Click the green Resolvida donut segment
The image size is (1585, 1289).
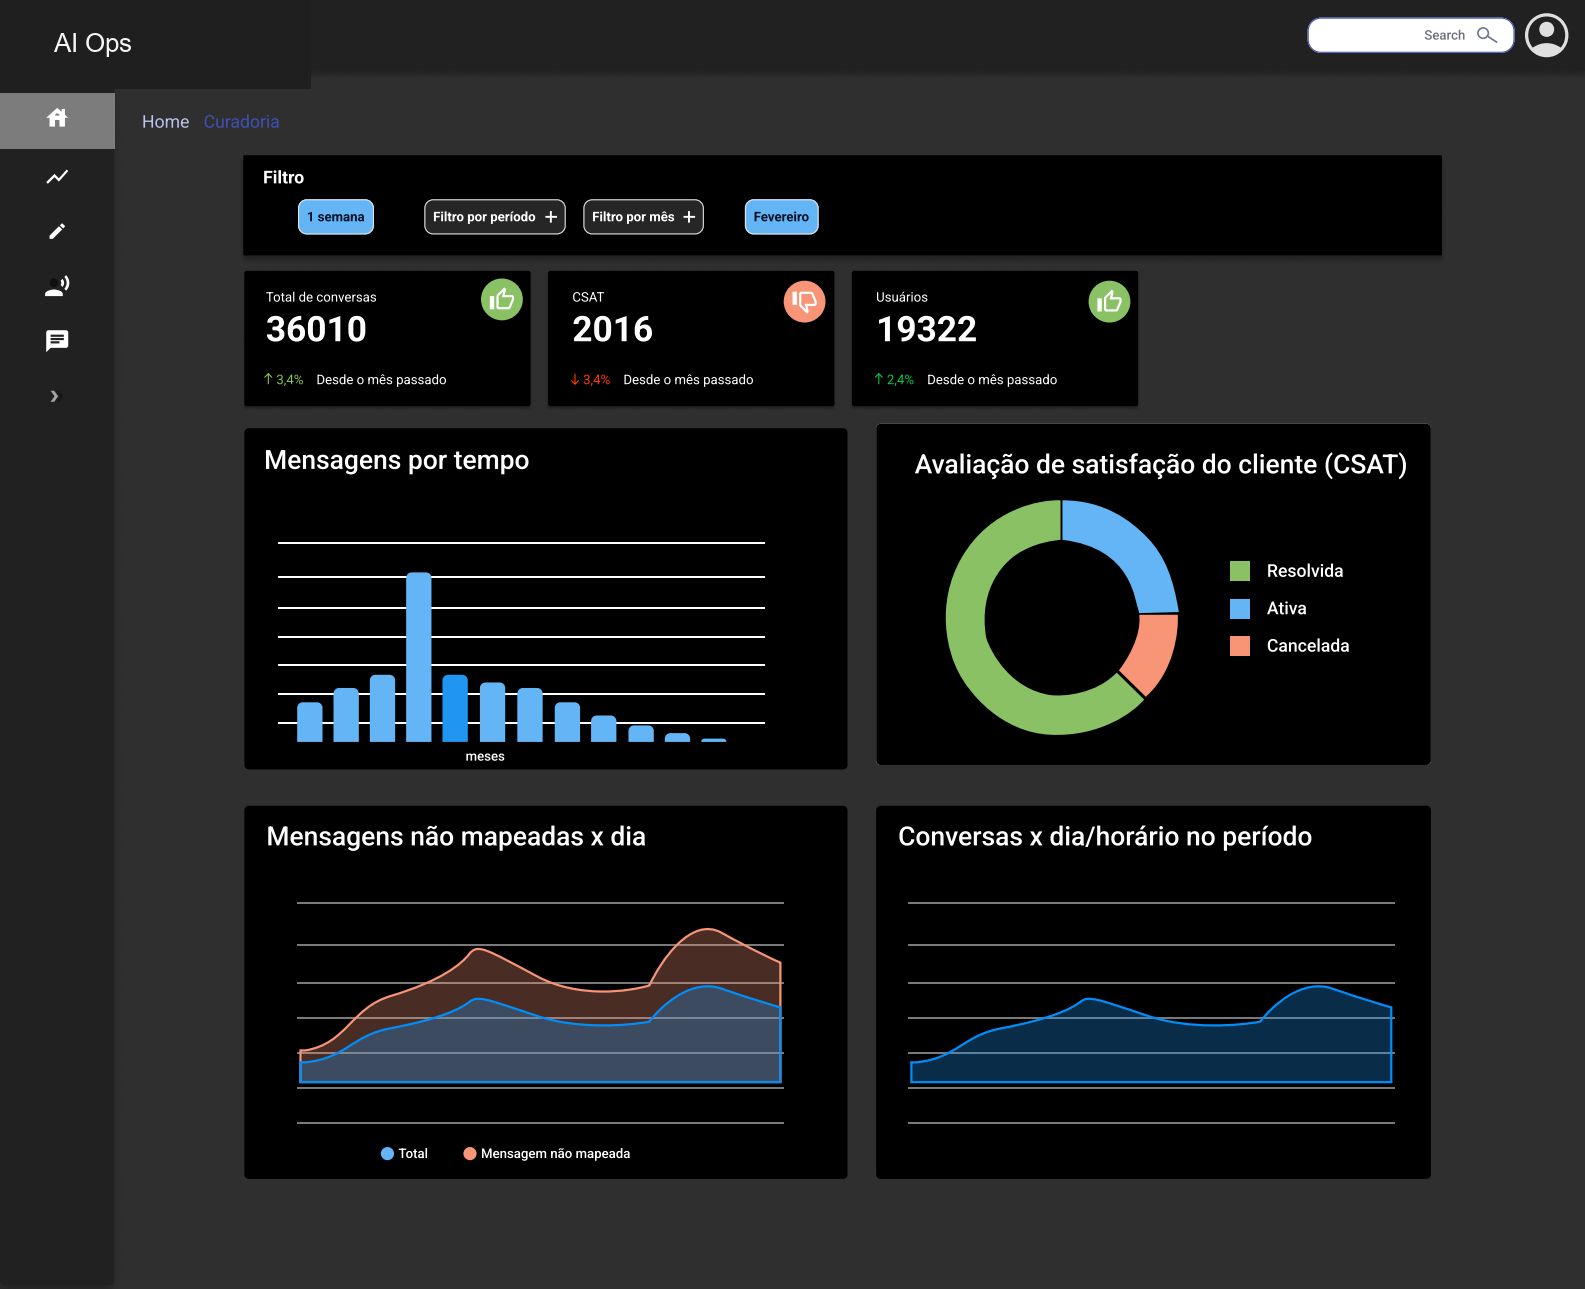(x=966, y=617)
